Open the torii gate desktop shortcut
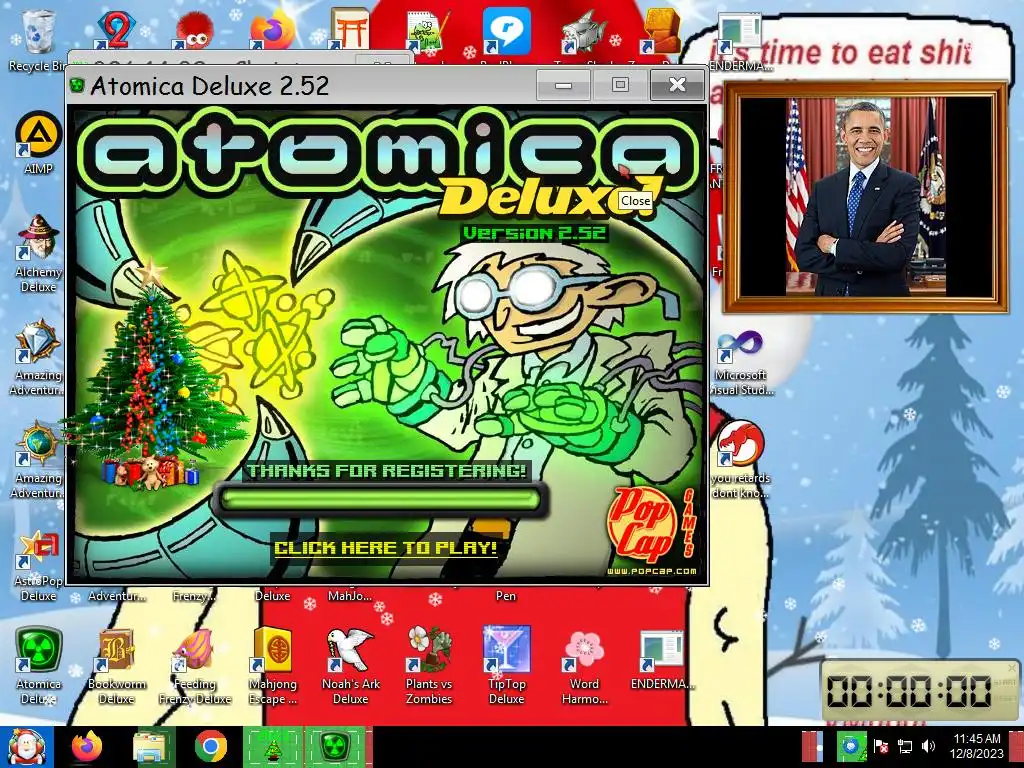The height and width of the screenshot is (768, 1024). click(x=349, y=30)
